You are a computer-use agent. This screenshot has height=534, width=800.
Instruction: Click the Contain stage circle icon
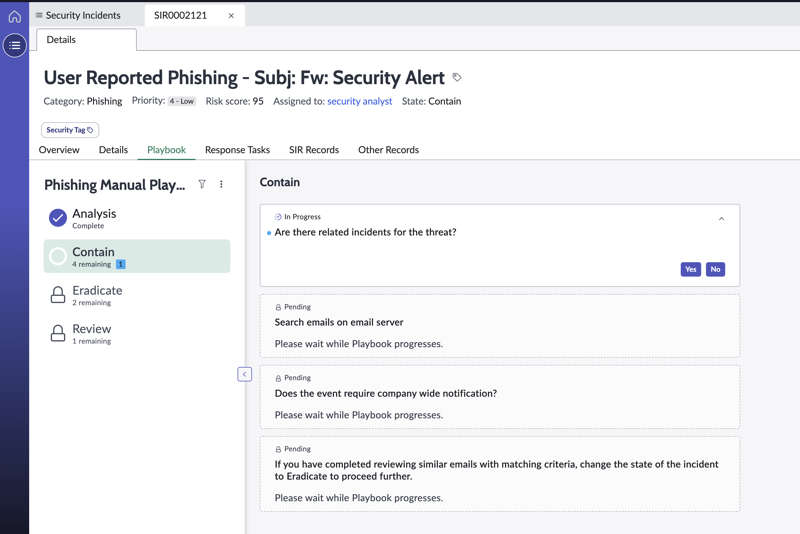[x=58, y=256]
